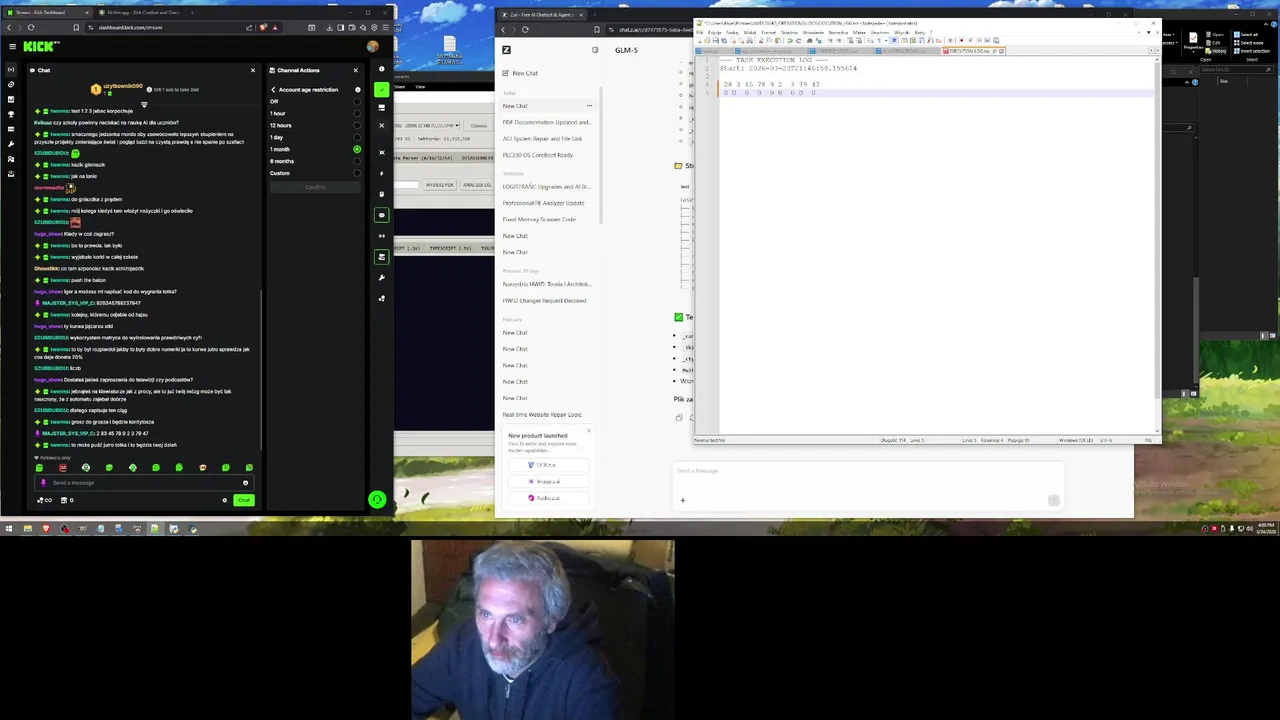
Task: Select Off account age restriction
Action: [357, 102]
